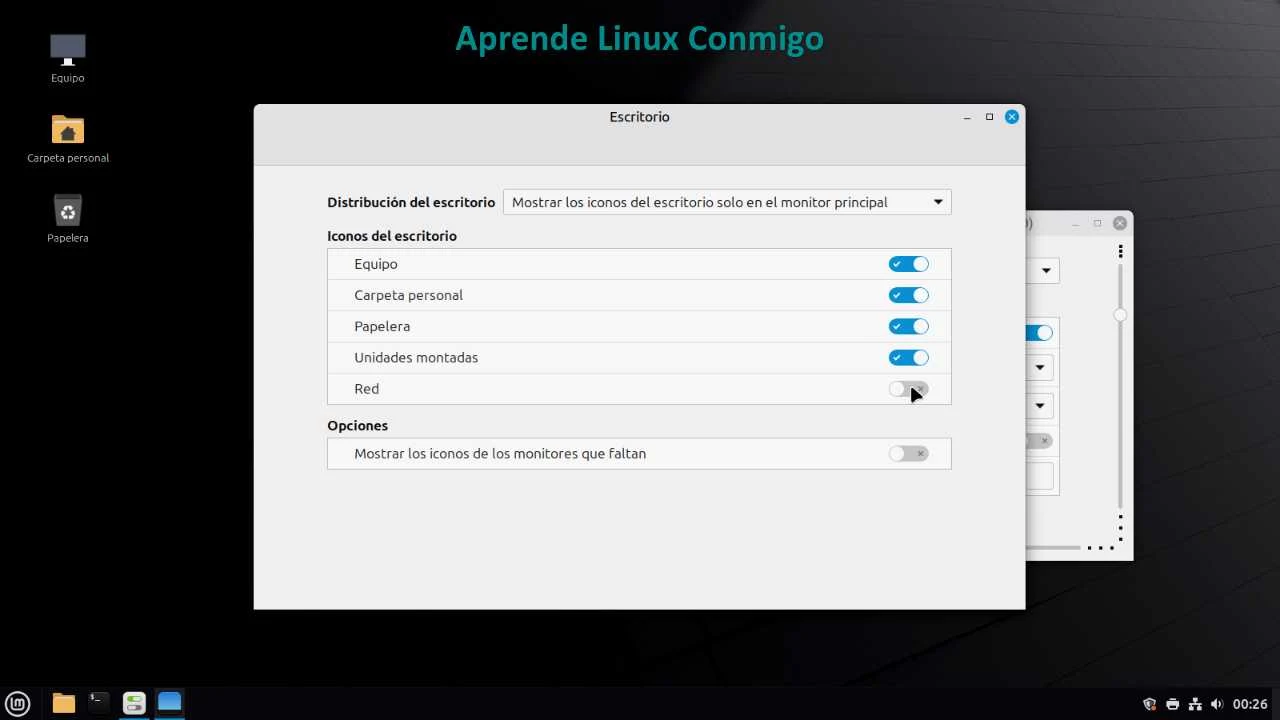Open the Linux Mint menu button
The width and height of the screenshot is (1280, 720).
[17, 703]
